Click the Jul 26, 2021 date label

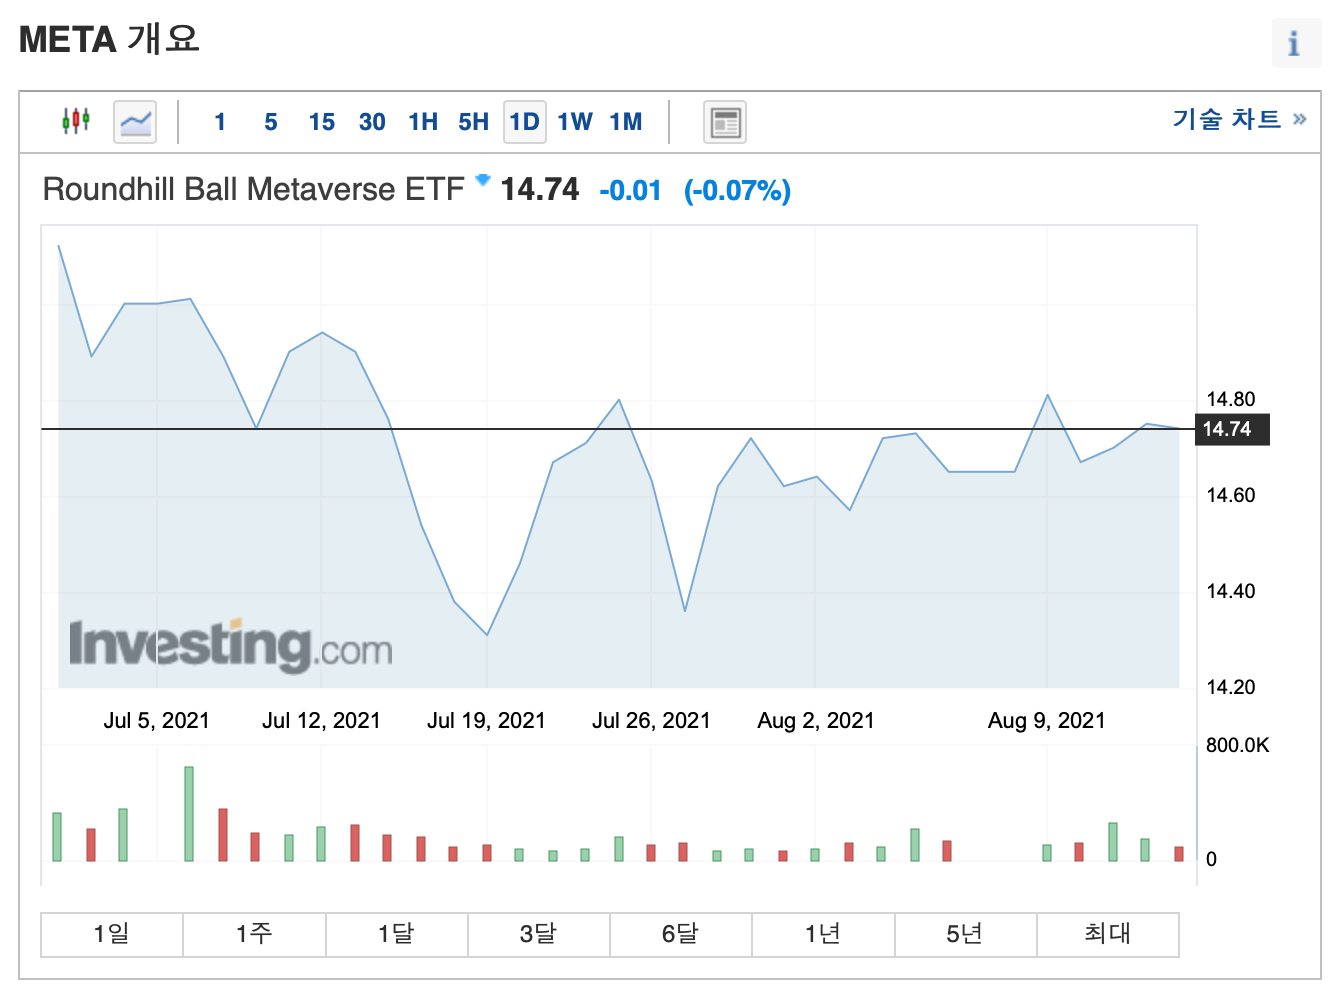pos(651,720)
